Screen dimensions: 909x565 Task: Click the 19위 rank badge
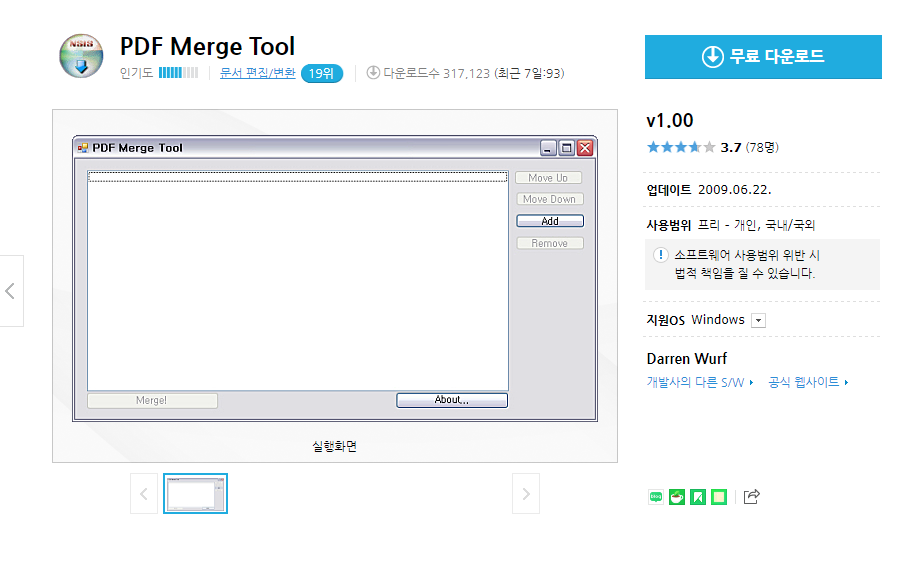pyautogui.click(x=322, y=74)
